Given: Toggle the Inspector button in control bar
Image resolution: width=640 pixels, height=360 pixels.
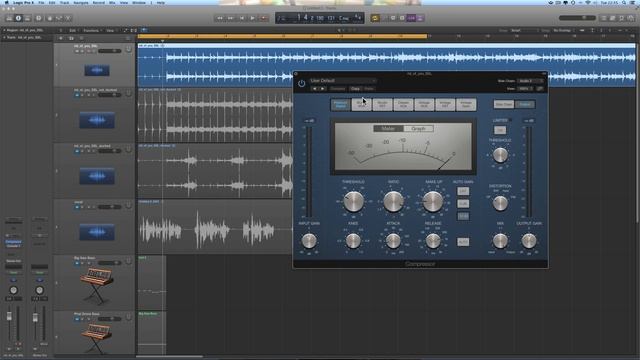Looking at the screenshot, I should (x=18, y=18).
